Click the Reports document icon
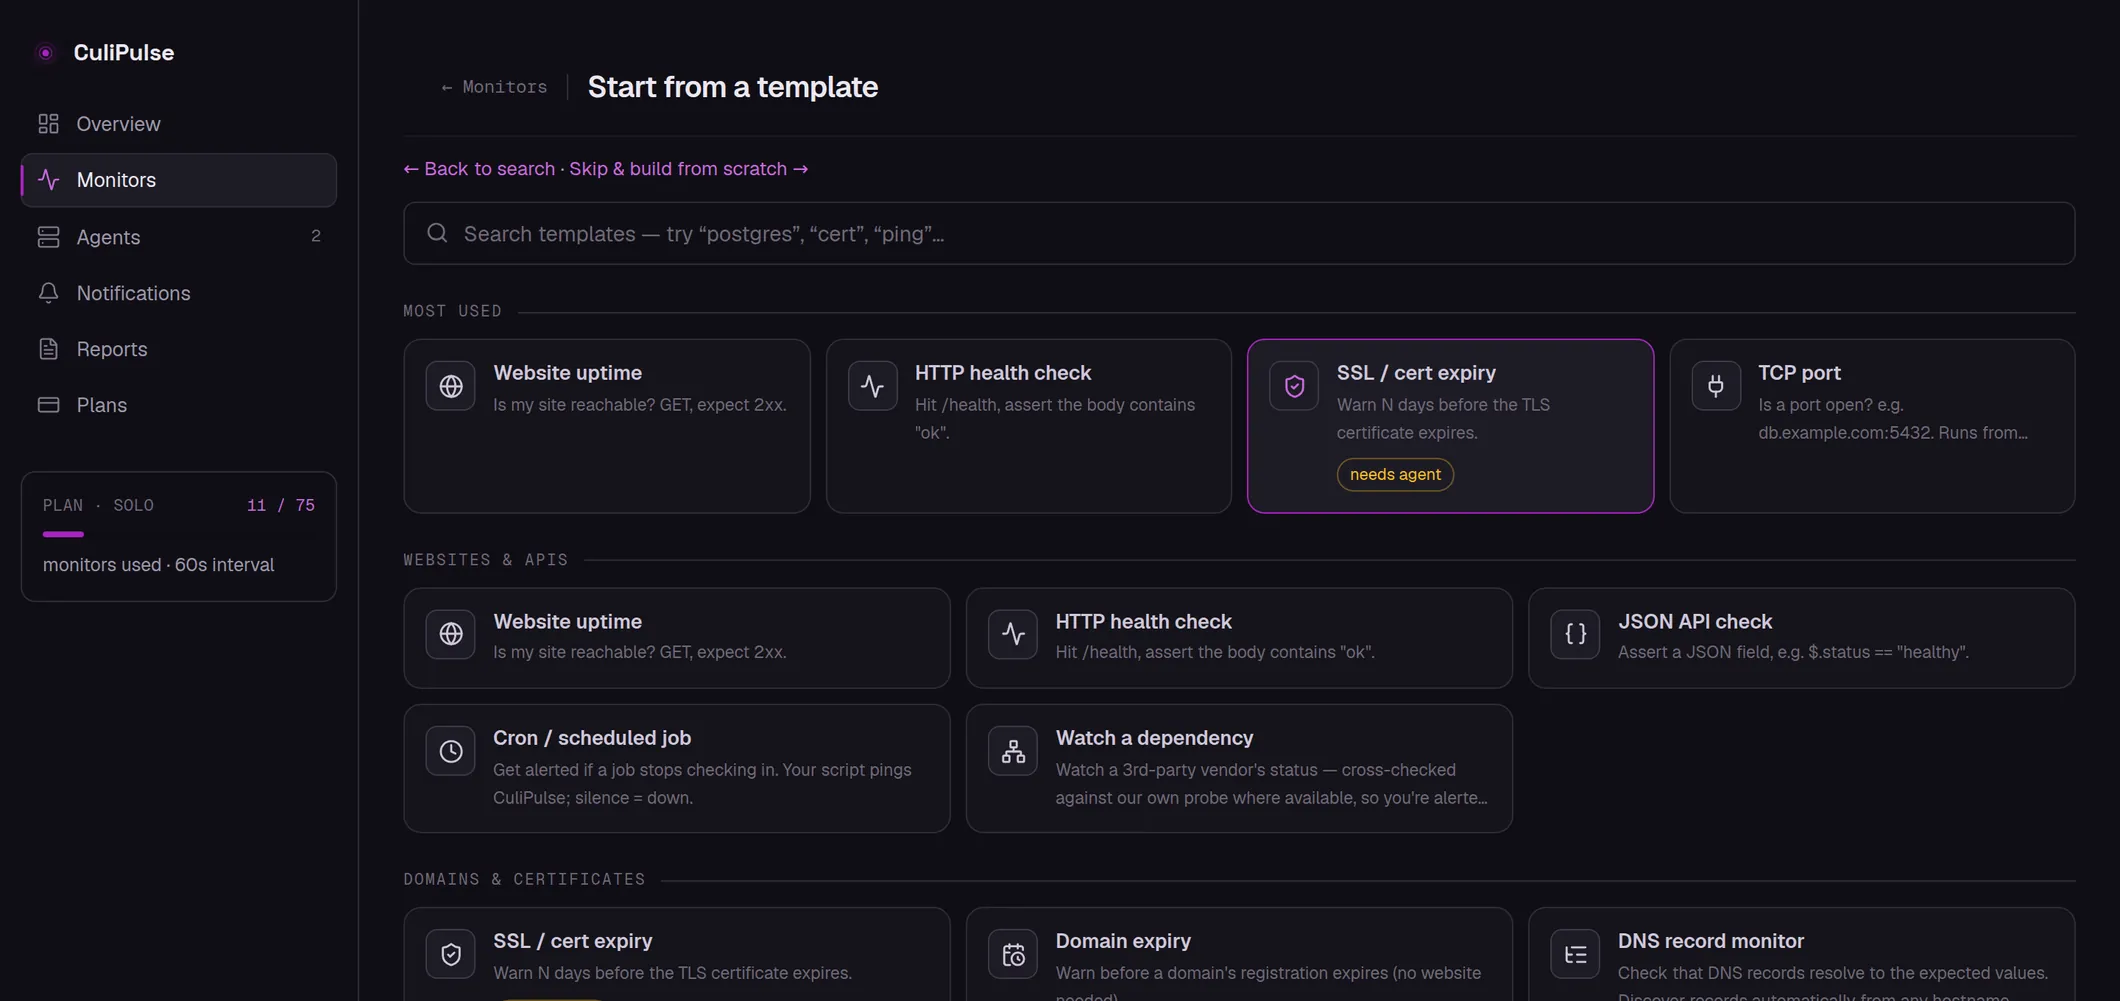The width and height of the screenshot is (2120, 1001). point(48,349)
